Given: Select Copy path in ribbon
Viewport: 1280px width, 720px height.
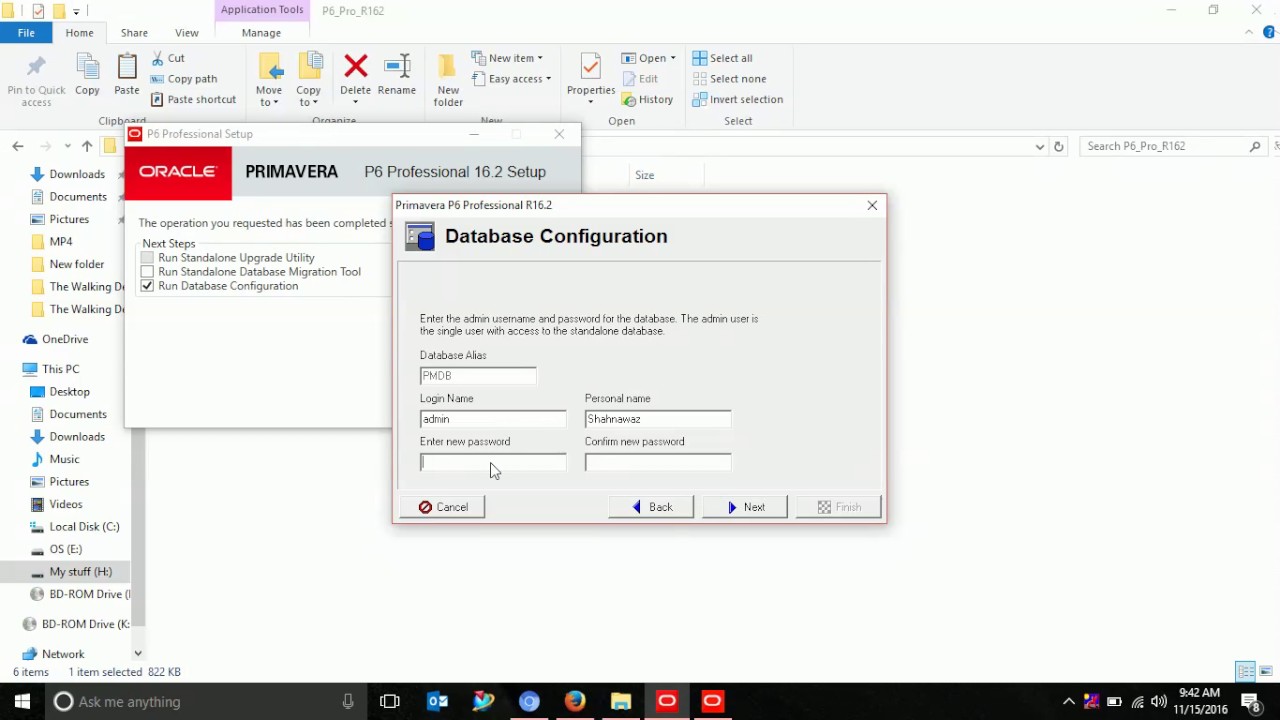Looking at the screenshot, I should tap(183, 79).
